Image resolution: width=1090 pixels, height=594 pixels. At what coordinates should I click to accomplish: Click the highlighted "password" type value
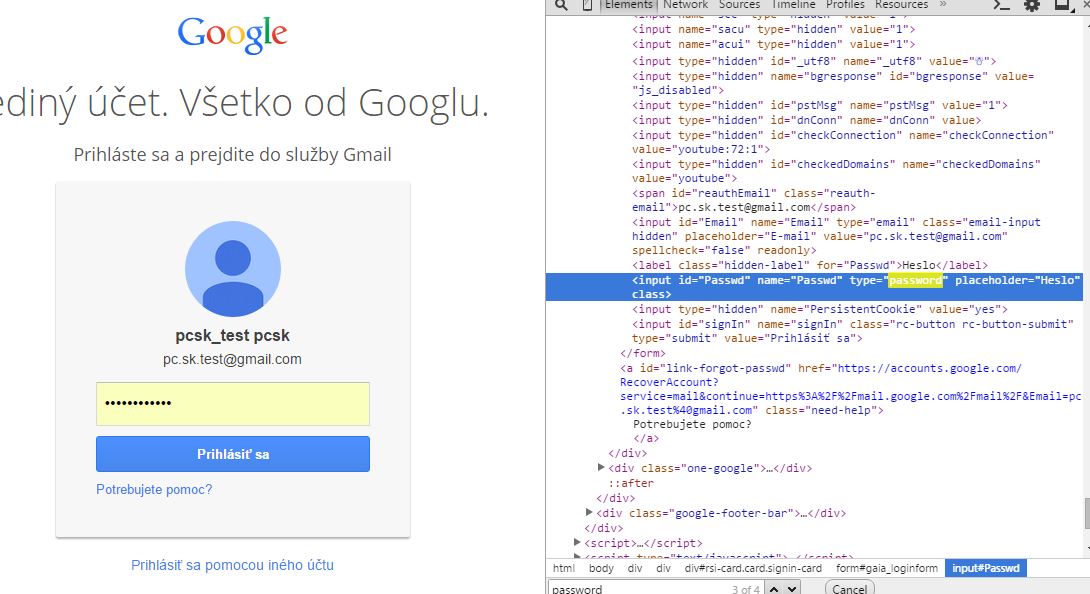coord(915,280)
